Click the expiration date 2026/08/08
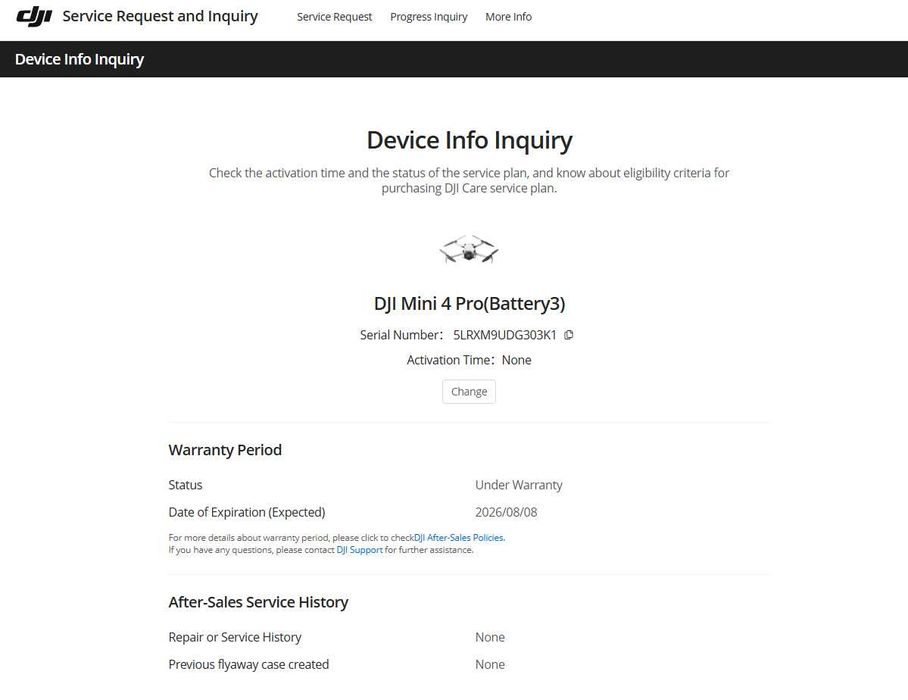The image size is (908, 700). pyautogui.click(x=506, y=512)
